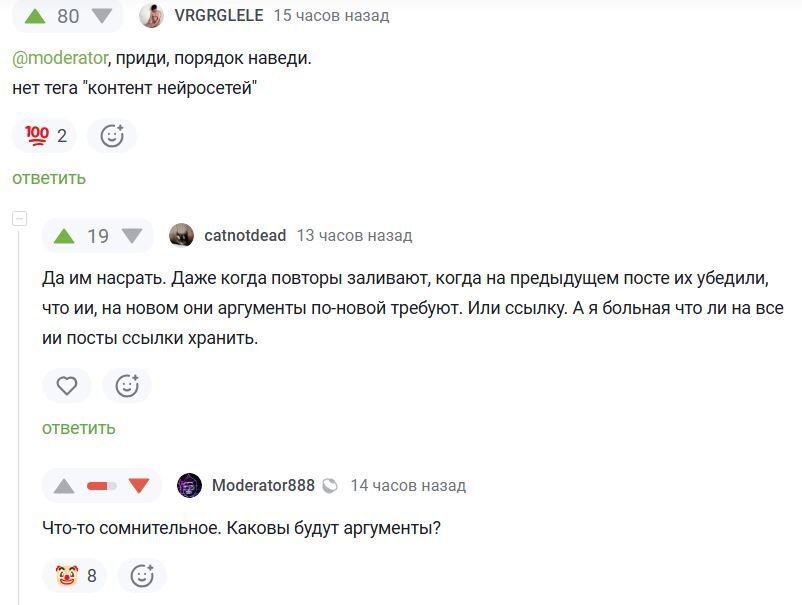Open the Moderator888 avatar thumbnail
The width and height of the screenshot is (802, 605).
189,486
